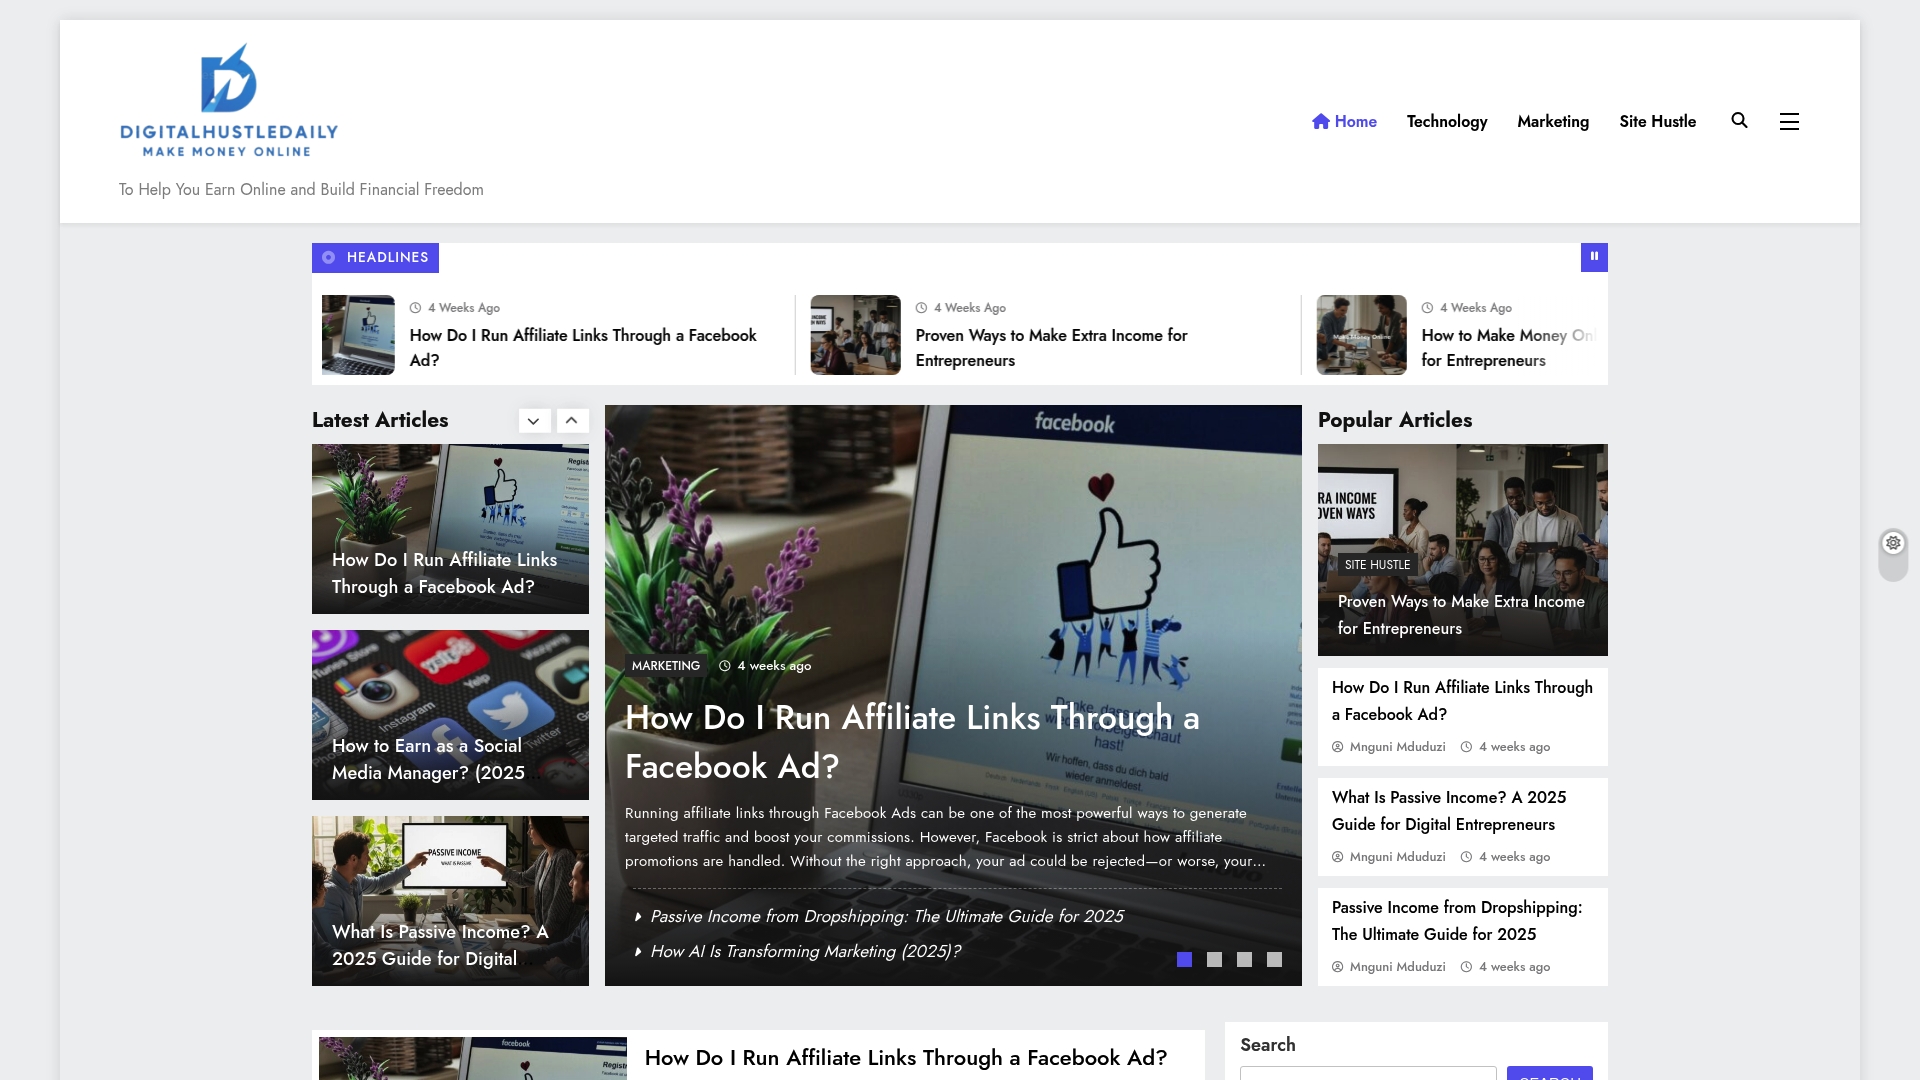Open Latest Articles card about Affiliate Links
Image resolution: width=1920 pixels, height=1080 pixels.
click(450, 529)
